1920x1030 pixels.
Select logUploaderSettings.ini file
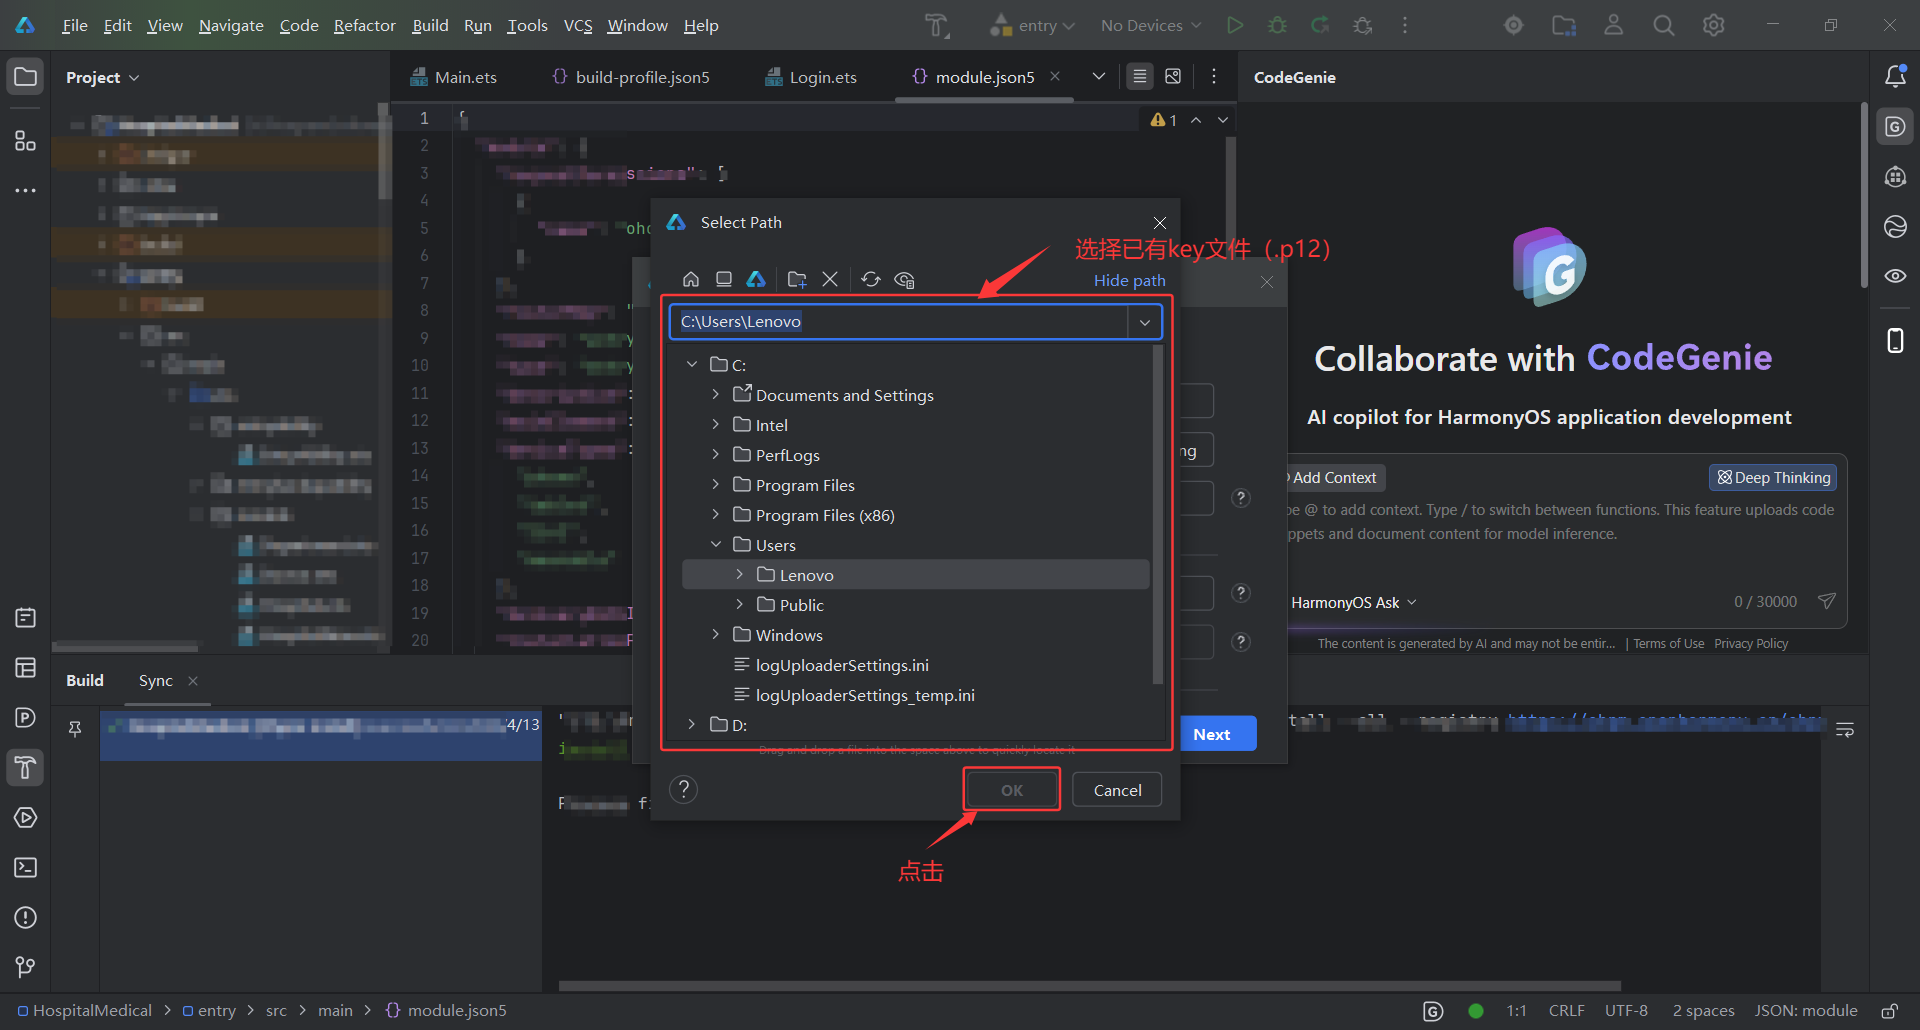coord(842,664)
